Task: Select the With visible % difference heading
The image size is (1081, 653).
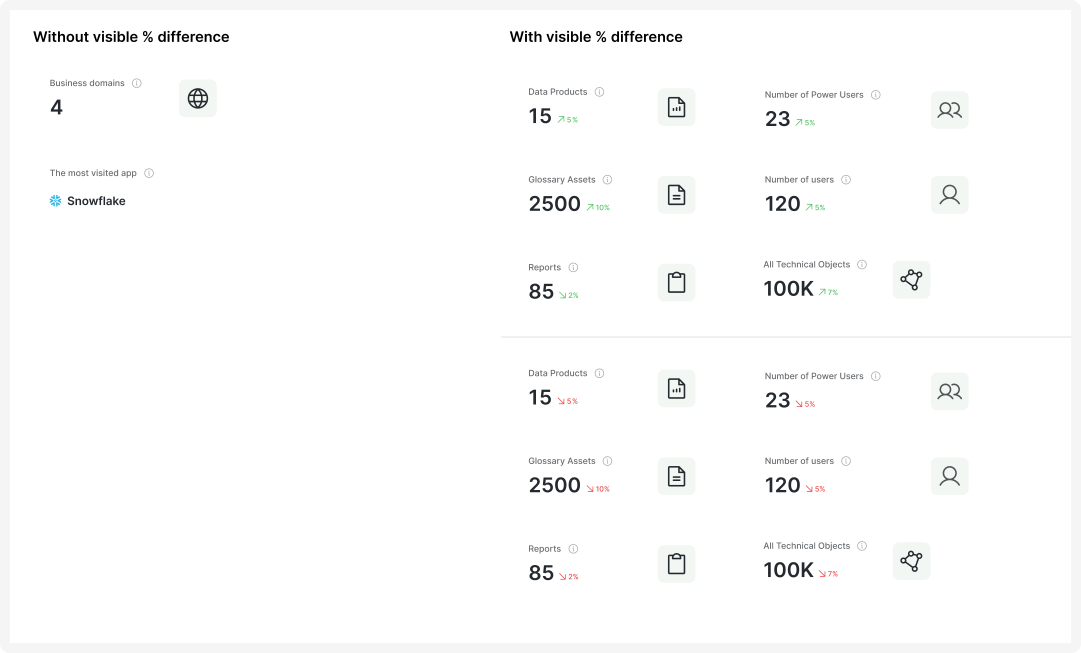Action: pos(596,37)
